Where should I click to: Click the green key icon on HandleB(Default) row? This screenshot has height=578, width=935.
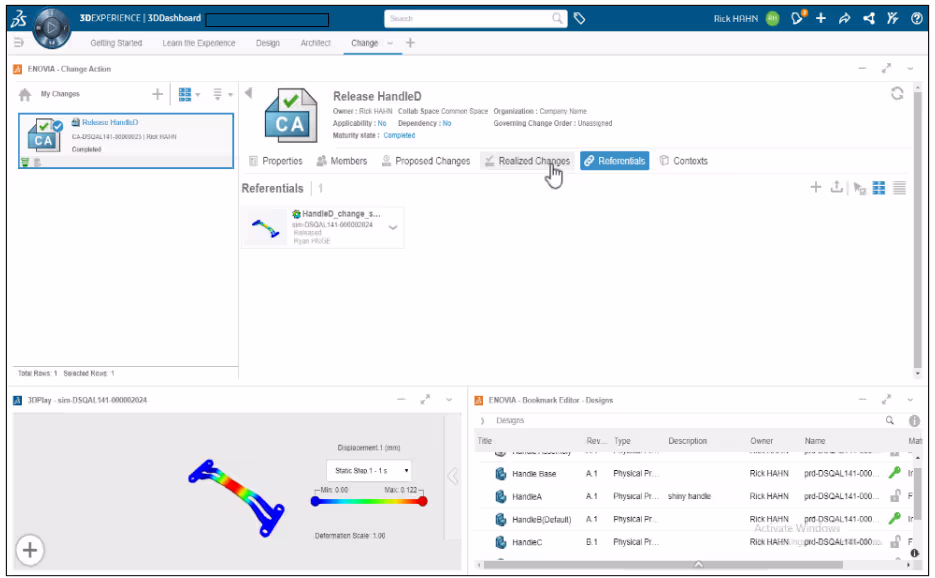coord(894,518)
